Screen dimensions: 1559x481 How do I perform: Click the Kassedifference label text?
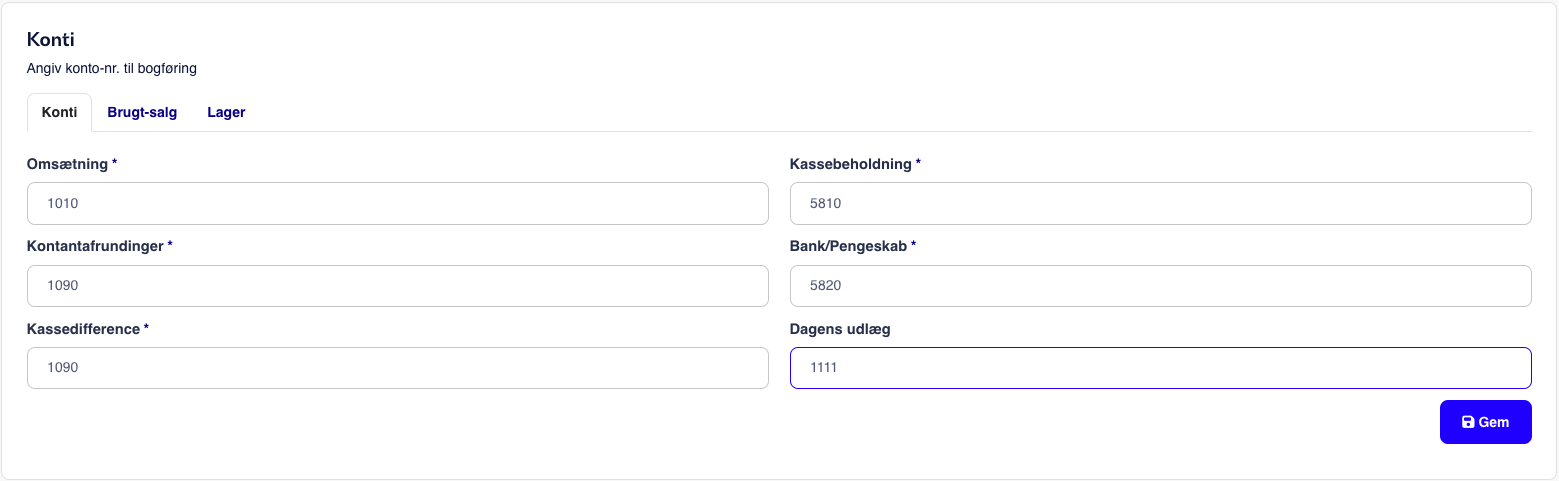(83, 328)
